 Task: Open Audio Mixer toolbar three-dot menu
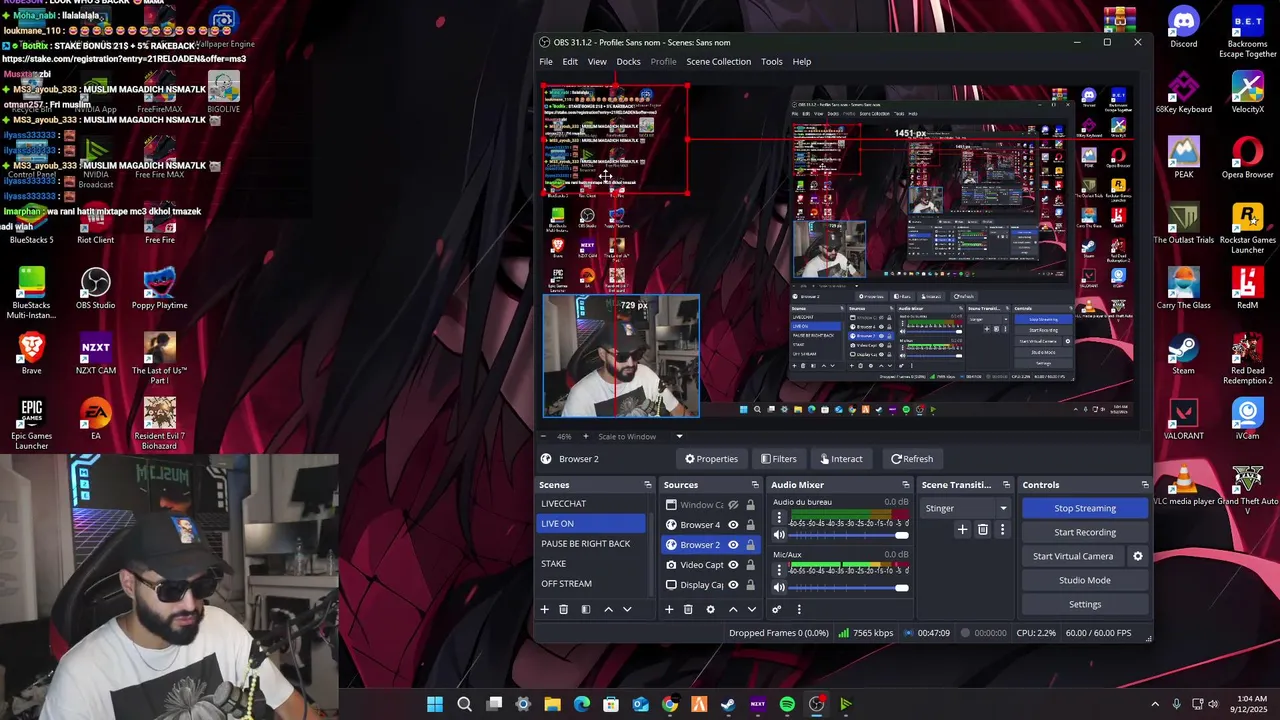tap(798, 609)
